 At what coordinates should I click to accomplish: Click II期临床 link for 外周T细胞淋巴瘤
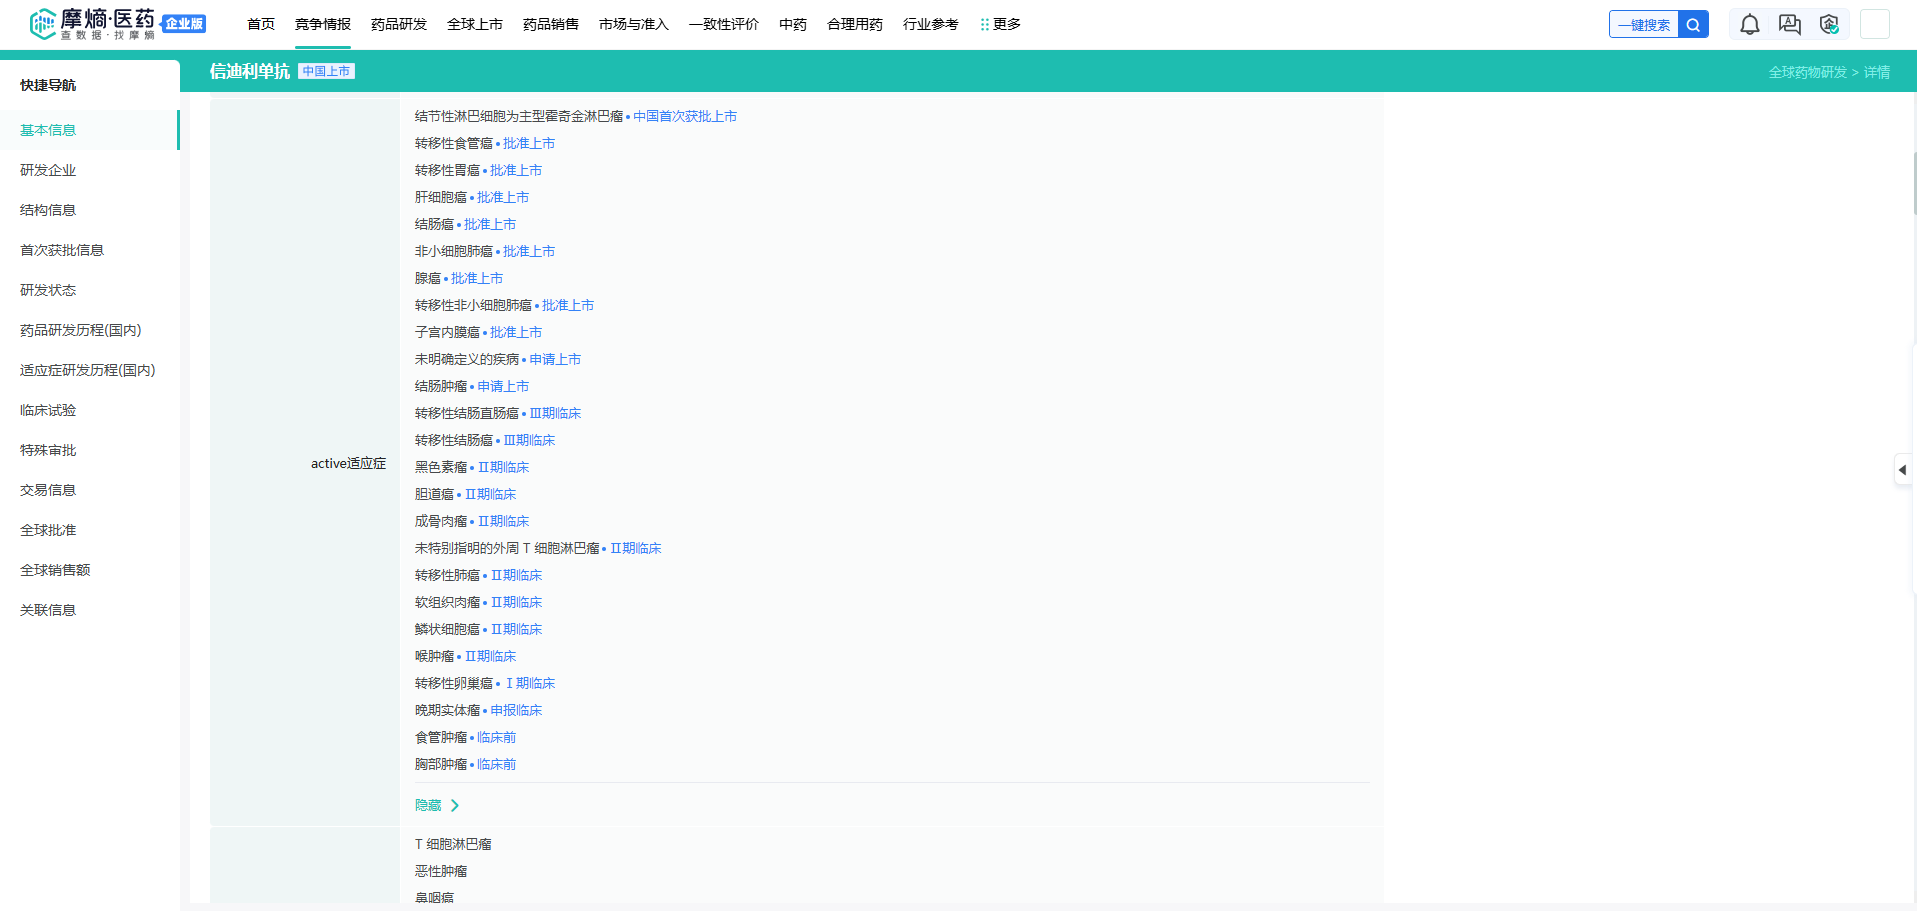click(636, 548)
